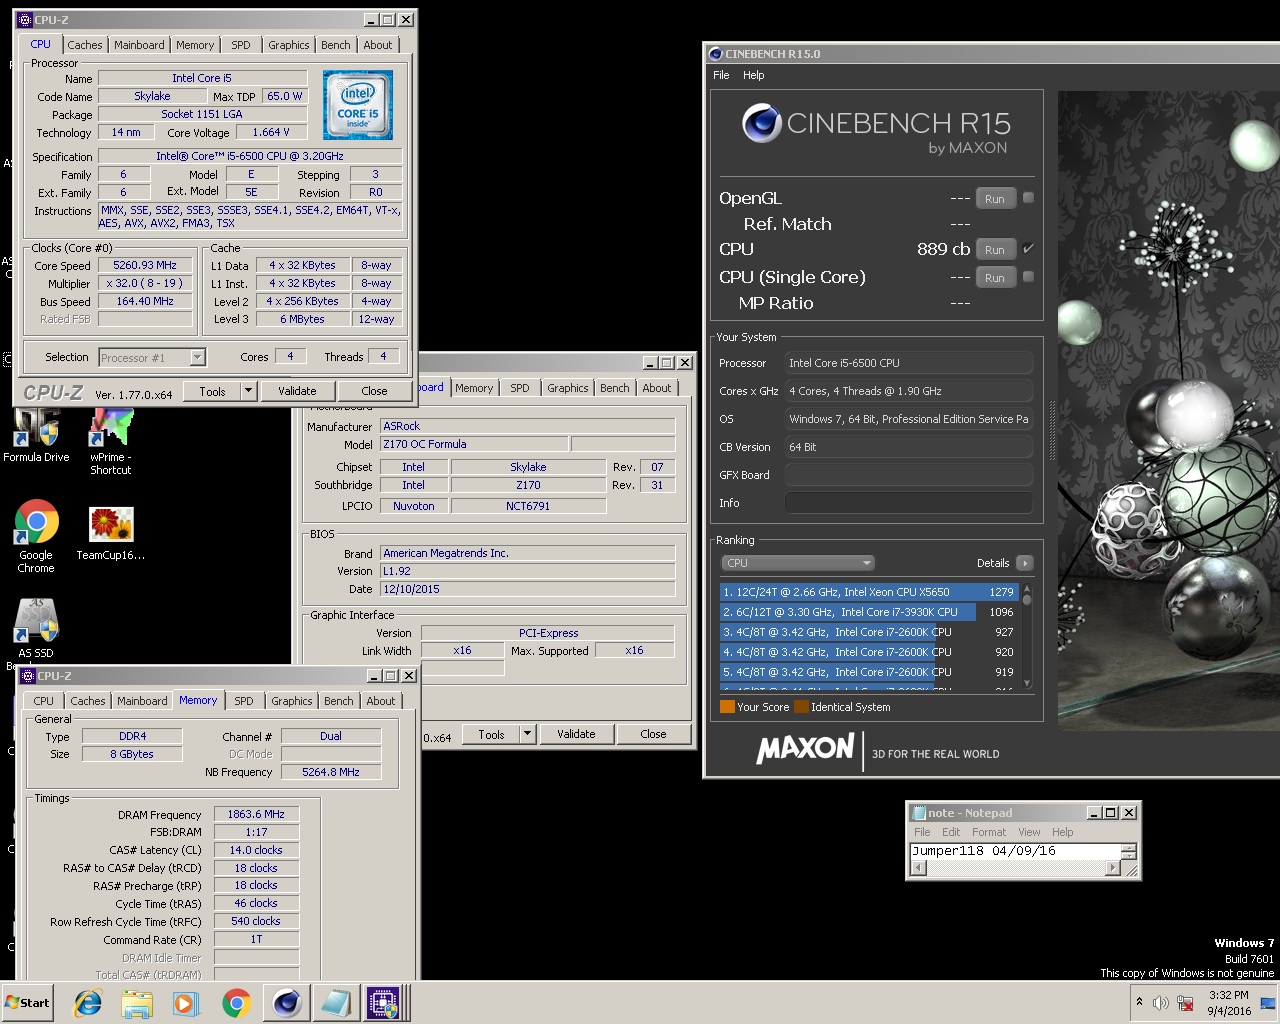Click the ranking list scrollbar
The height and width of the screenshot is (1024, 1280).
point(1025,636)
